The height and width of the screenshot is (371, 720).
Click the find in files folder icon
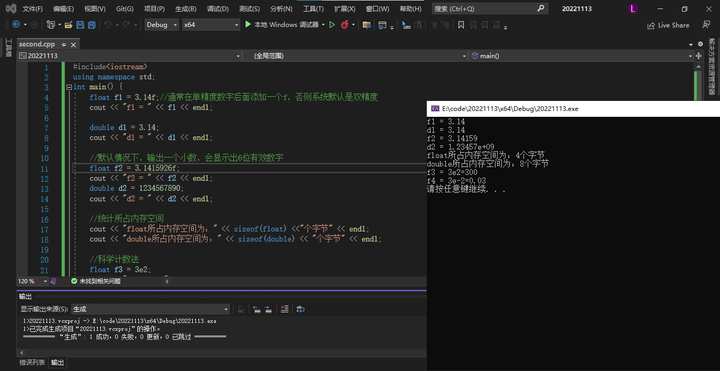366,25
